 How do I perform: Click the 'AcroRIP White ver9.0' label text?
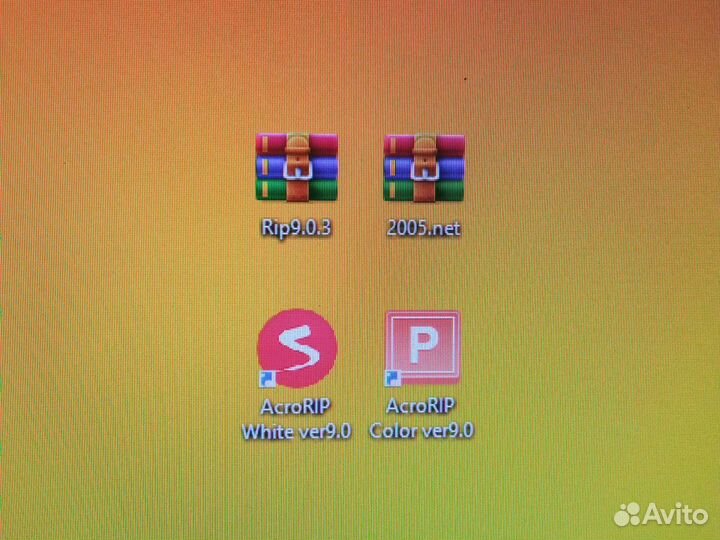pyautogui.click(x=297, y=419)
